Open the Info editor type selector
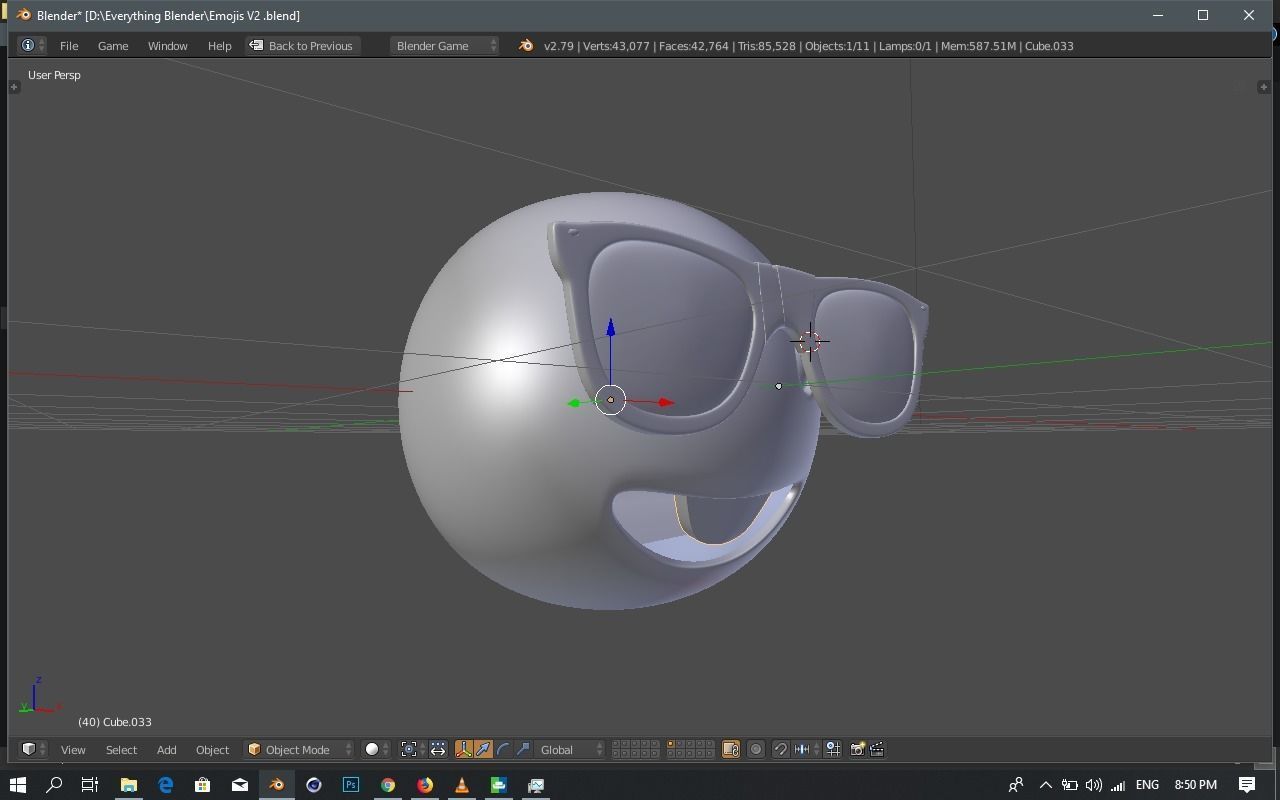The height and width of the screenshot is (800, 1280). (x=32, y=46)
